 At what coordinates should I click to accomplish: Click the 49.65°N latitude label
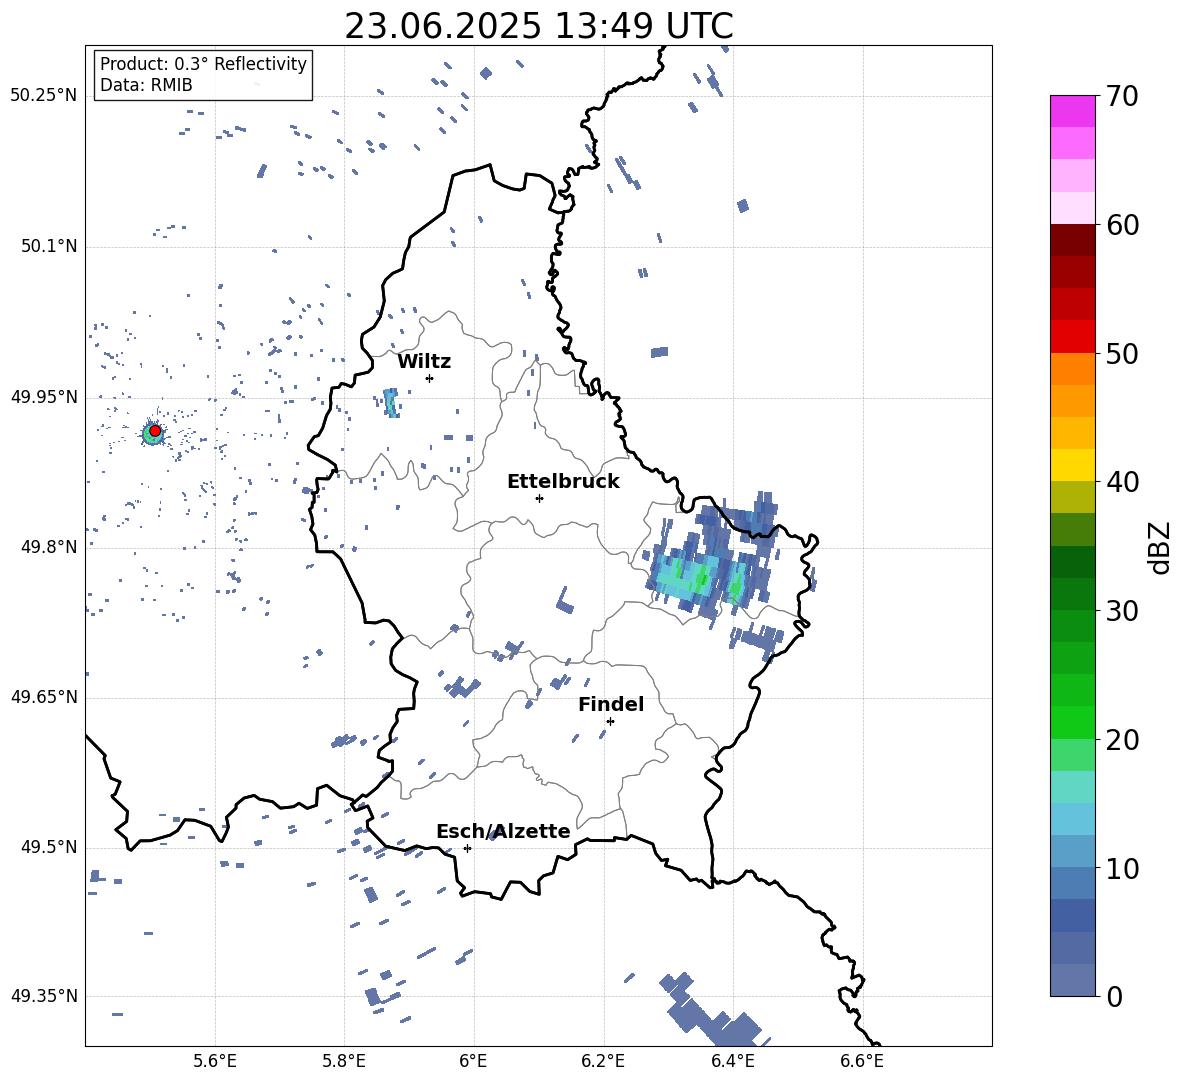point(43,697)
